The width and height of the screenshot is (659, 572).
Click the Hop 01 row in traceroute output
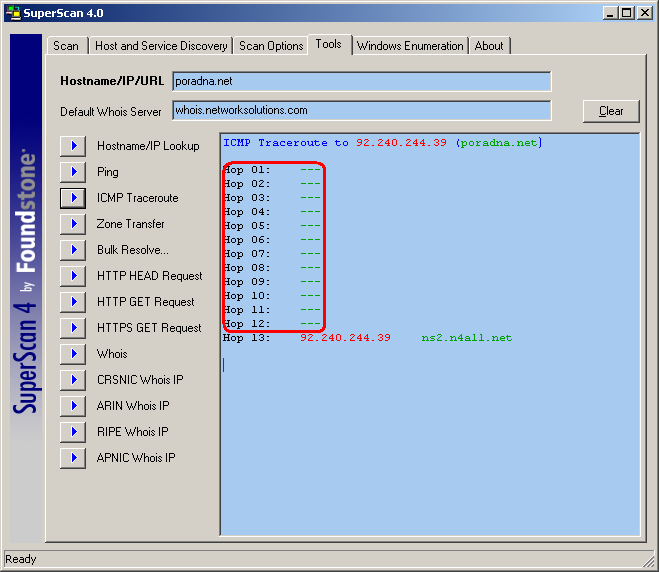click(x=272, y=170)
